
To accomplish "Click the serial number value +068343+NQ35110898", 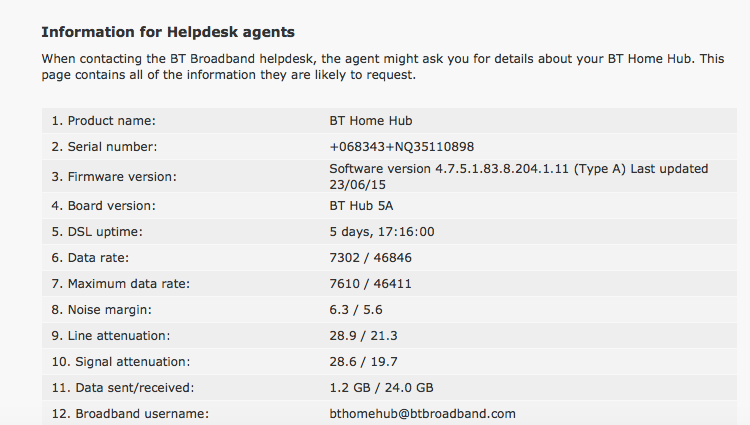I will pyautogui.click(x=401, y=147).
